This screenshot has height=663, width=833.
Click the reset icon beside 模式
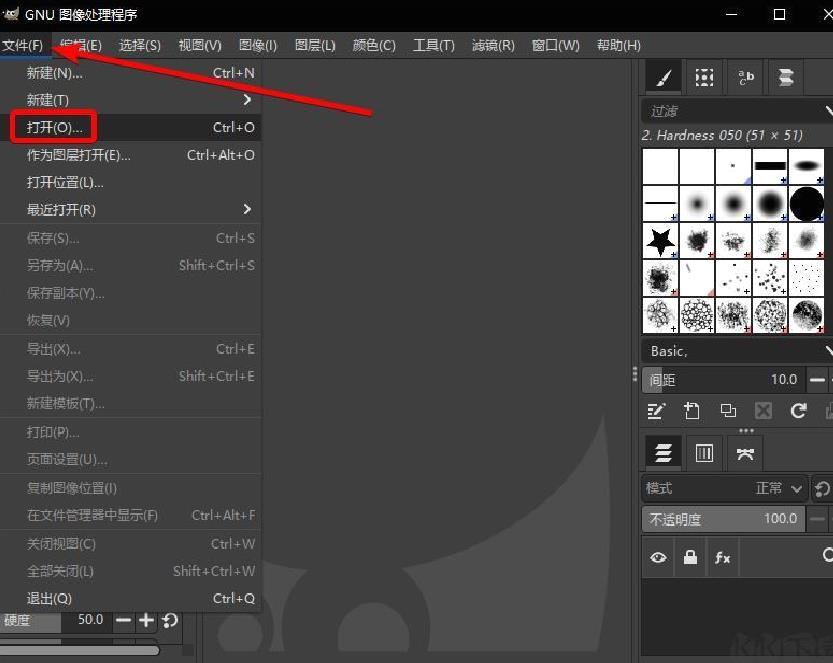pyautogui.click(x=822, y=488)
